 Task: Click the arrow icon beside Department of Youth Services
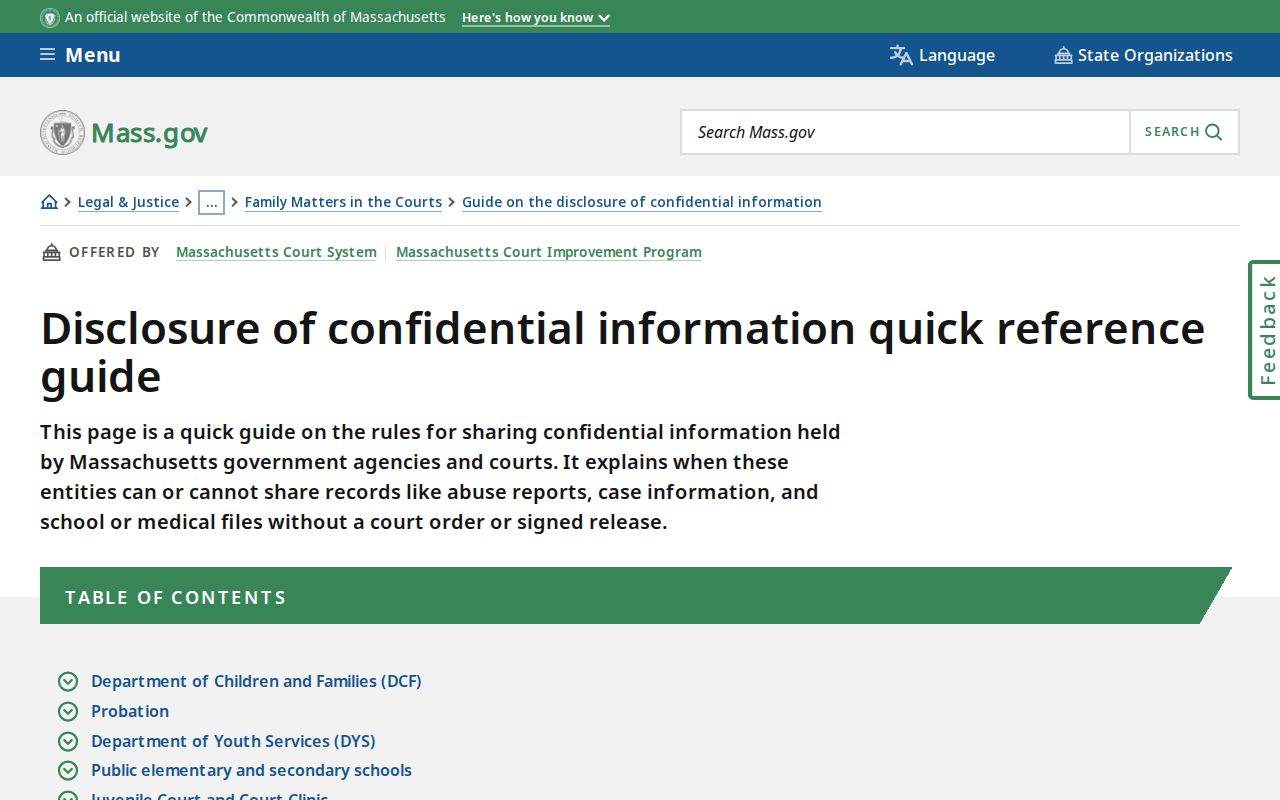pos(68,741)
